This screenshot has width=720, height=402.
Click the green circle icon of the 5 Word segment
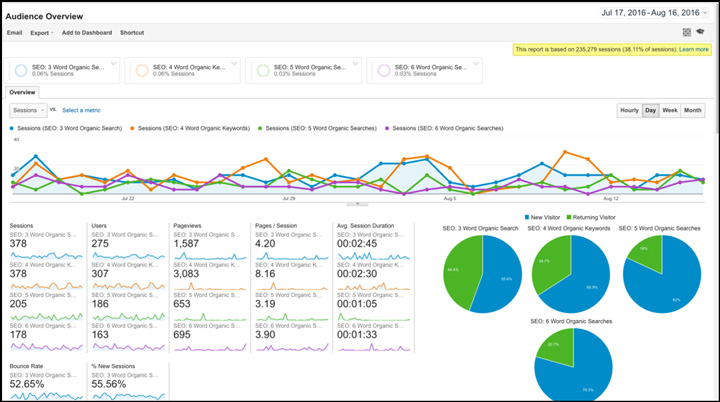click(262, 70)
